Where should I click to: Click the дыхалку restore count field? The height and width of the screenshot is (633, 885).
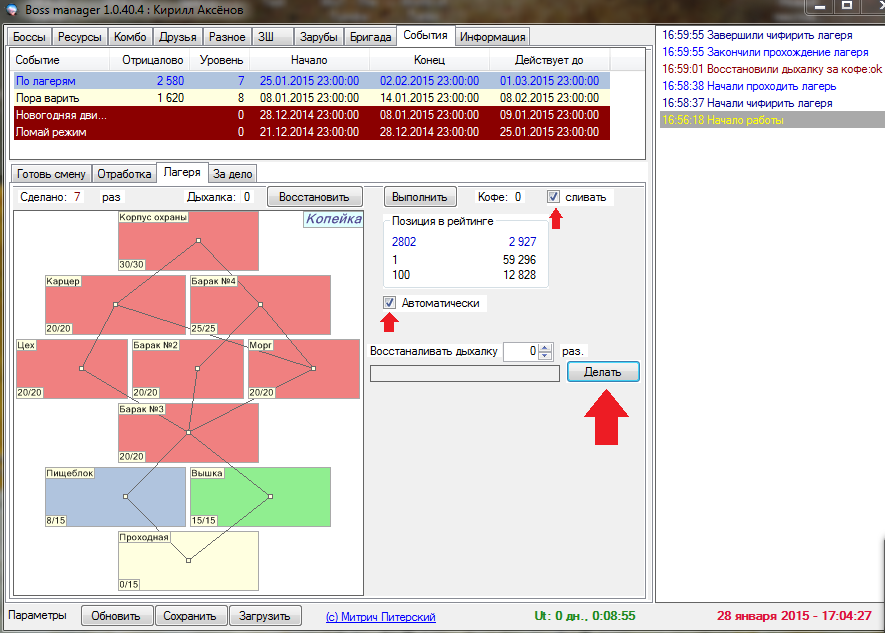pos(520,352)
